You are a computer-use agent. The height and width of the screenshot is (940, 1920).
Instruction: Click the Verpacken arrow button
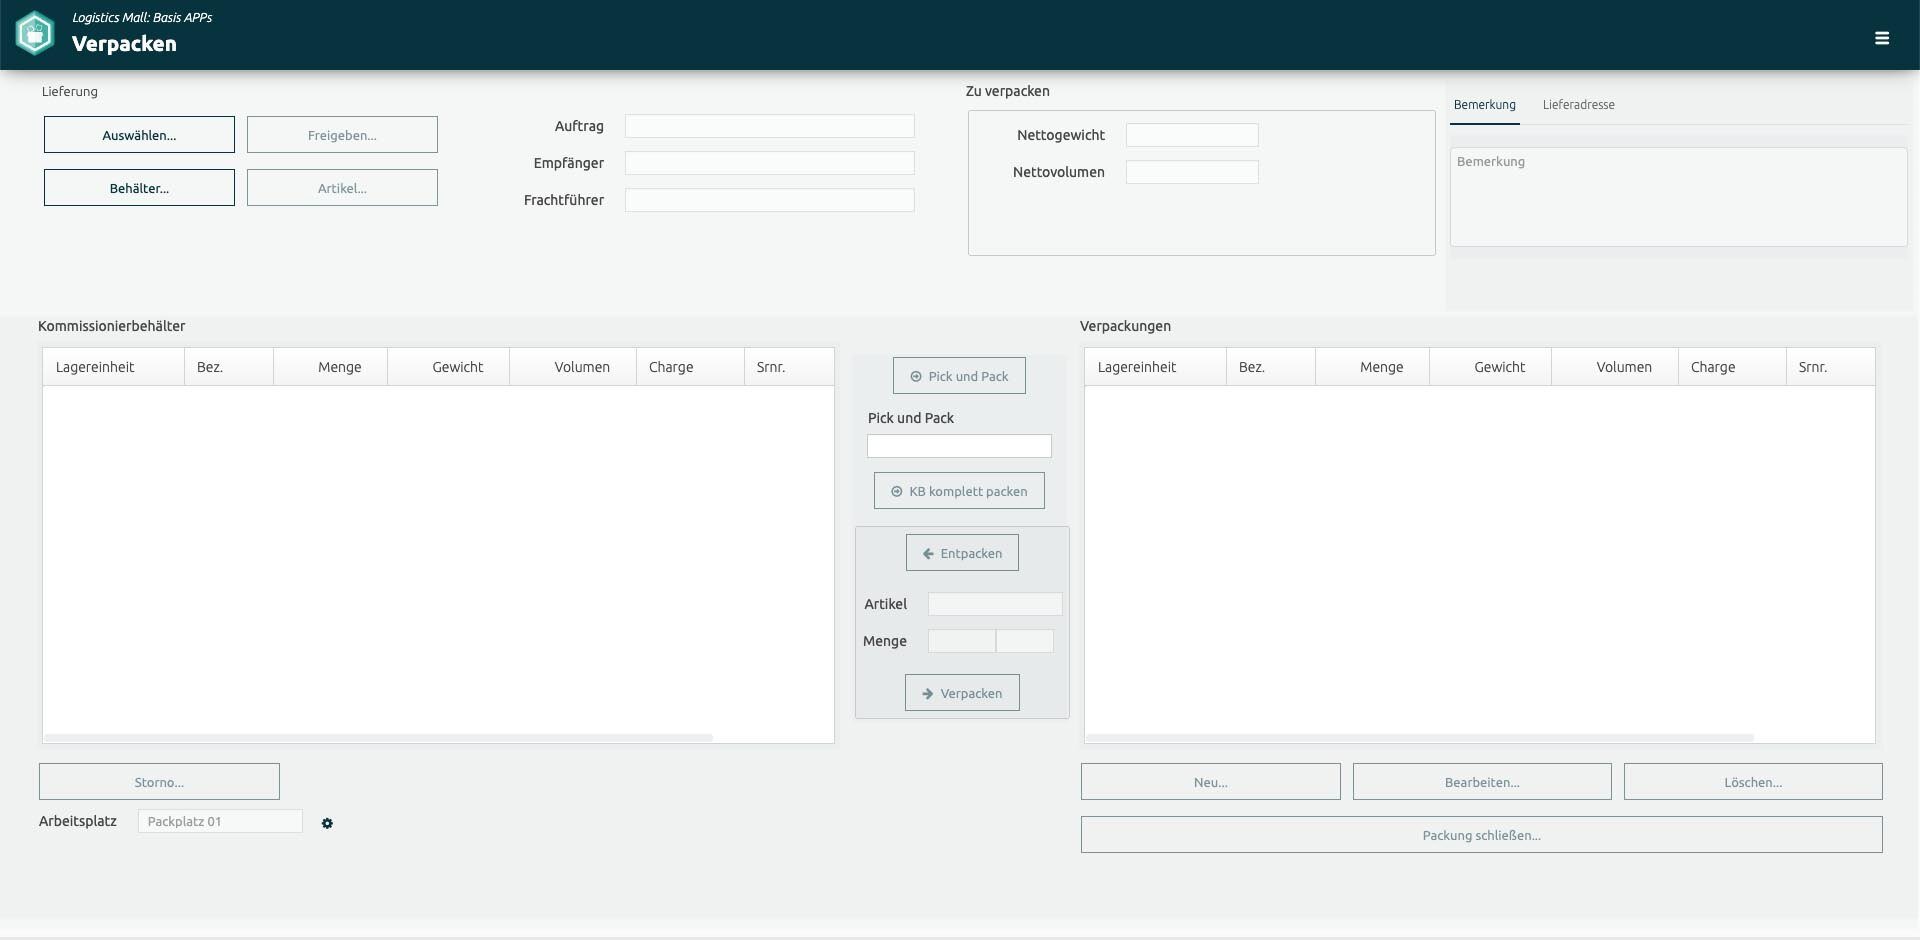coord(962,693)
